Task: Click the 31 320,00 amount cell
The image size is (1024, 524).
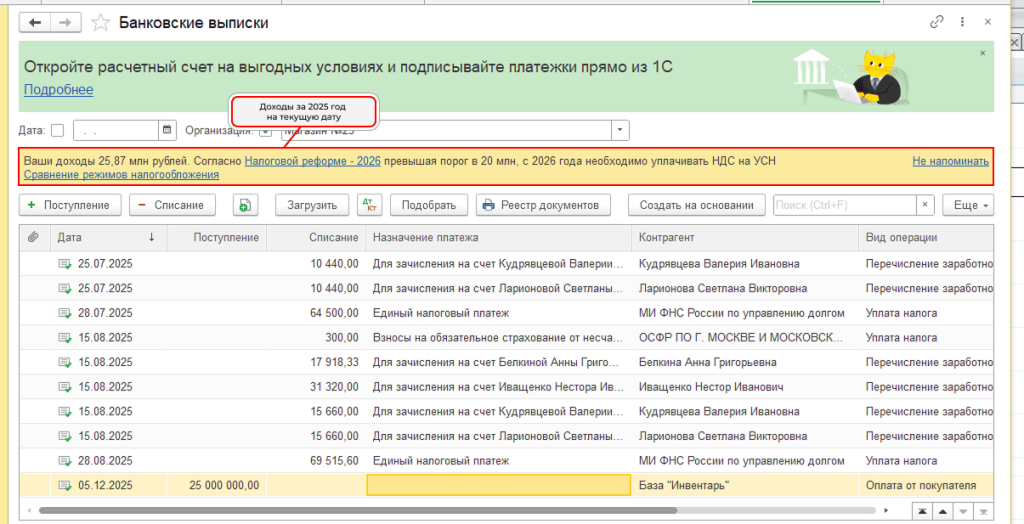Action: pos(316,387)
